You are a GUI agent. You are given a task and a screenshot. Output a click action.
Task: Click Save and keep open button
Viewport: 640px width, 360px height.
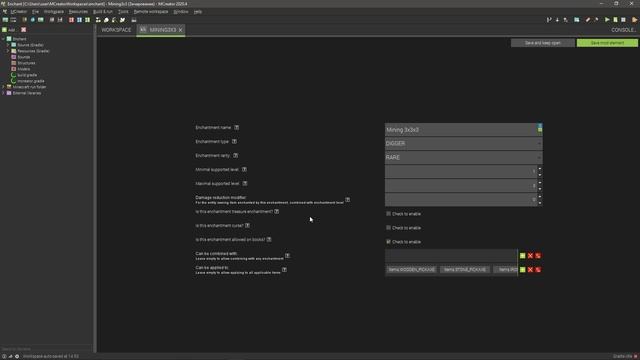pos(543,43)
